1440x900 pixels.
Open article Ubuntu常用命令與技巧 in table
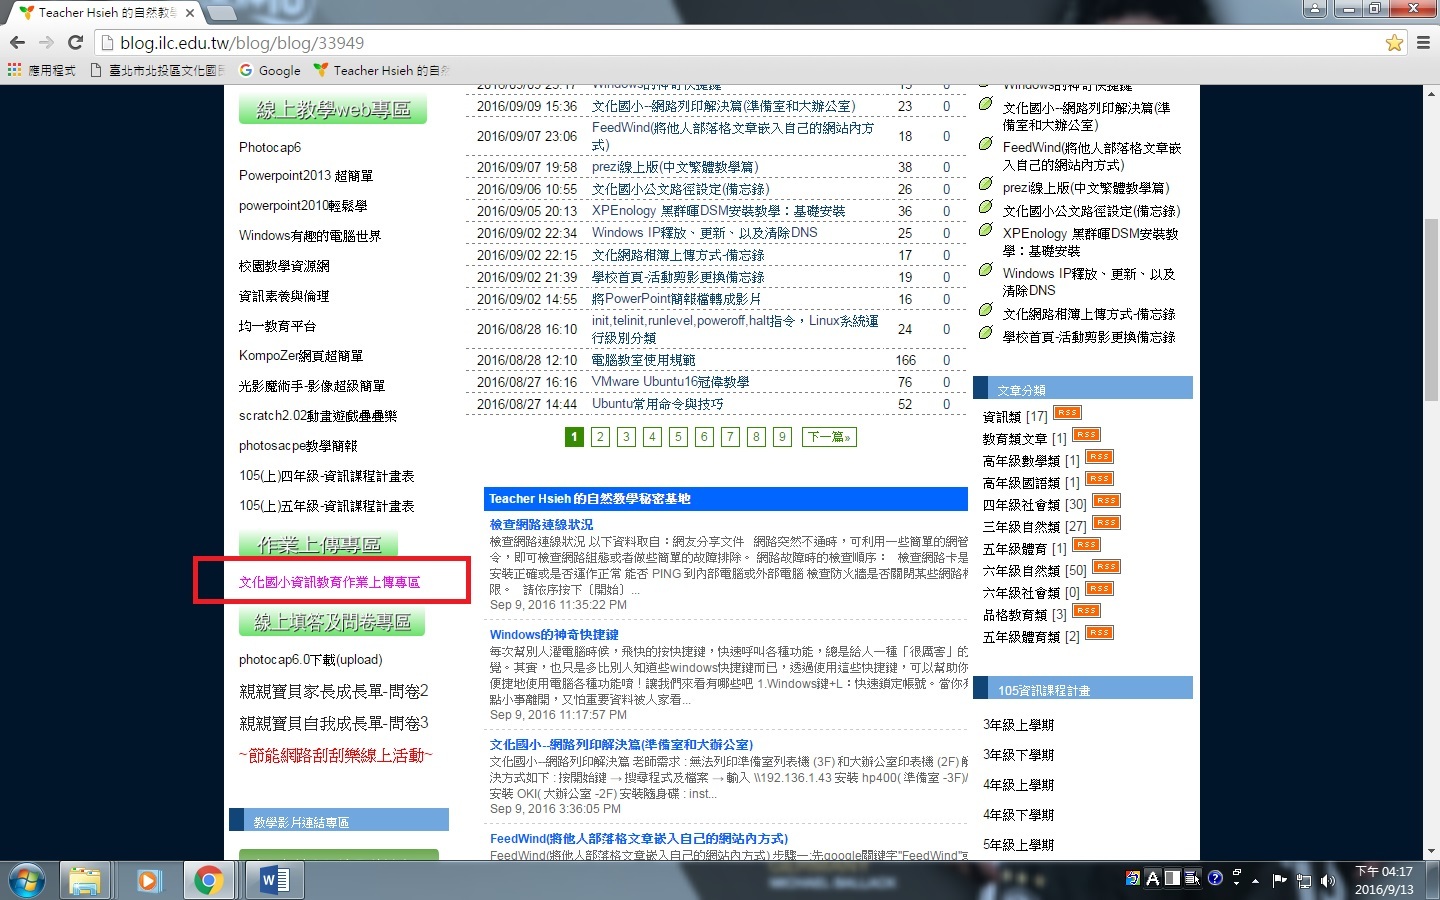point(657,404)
